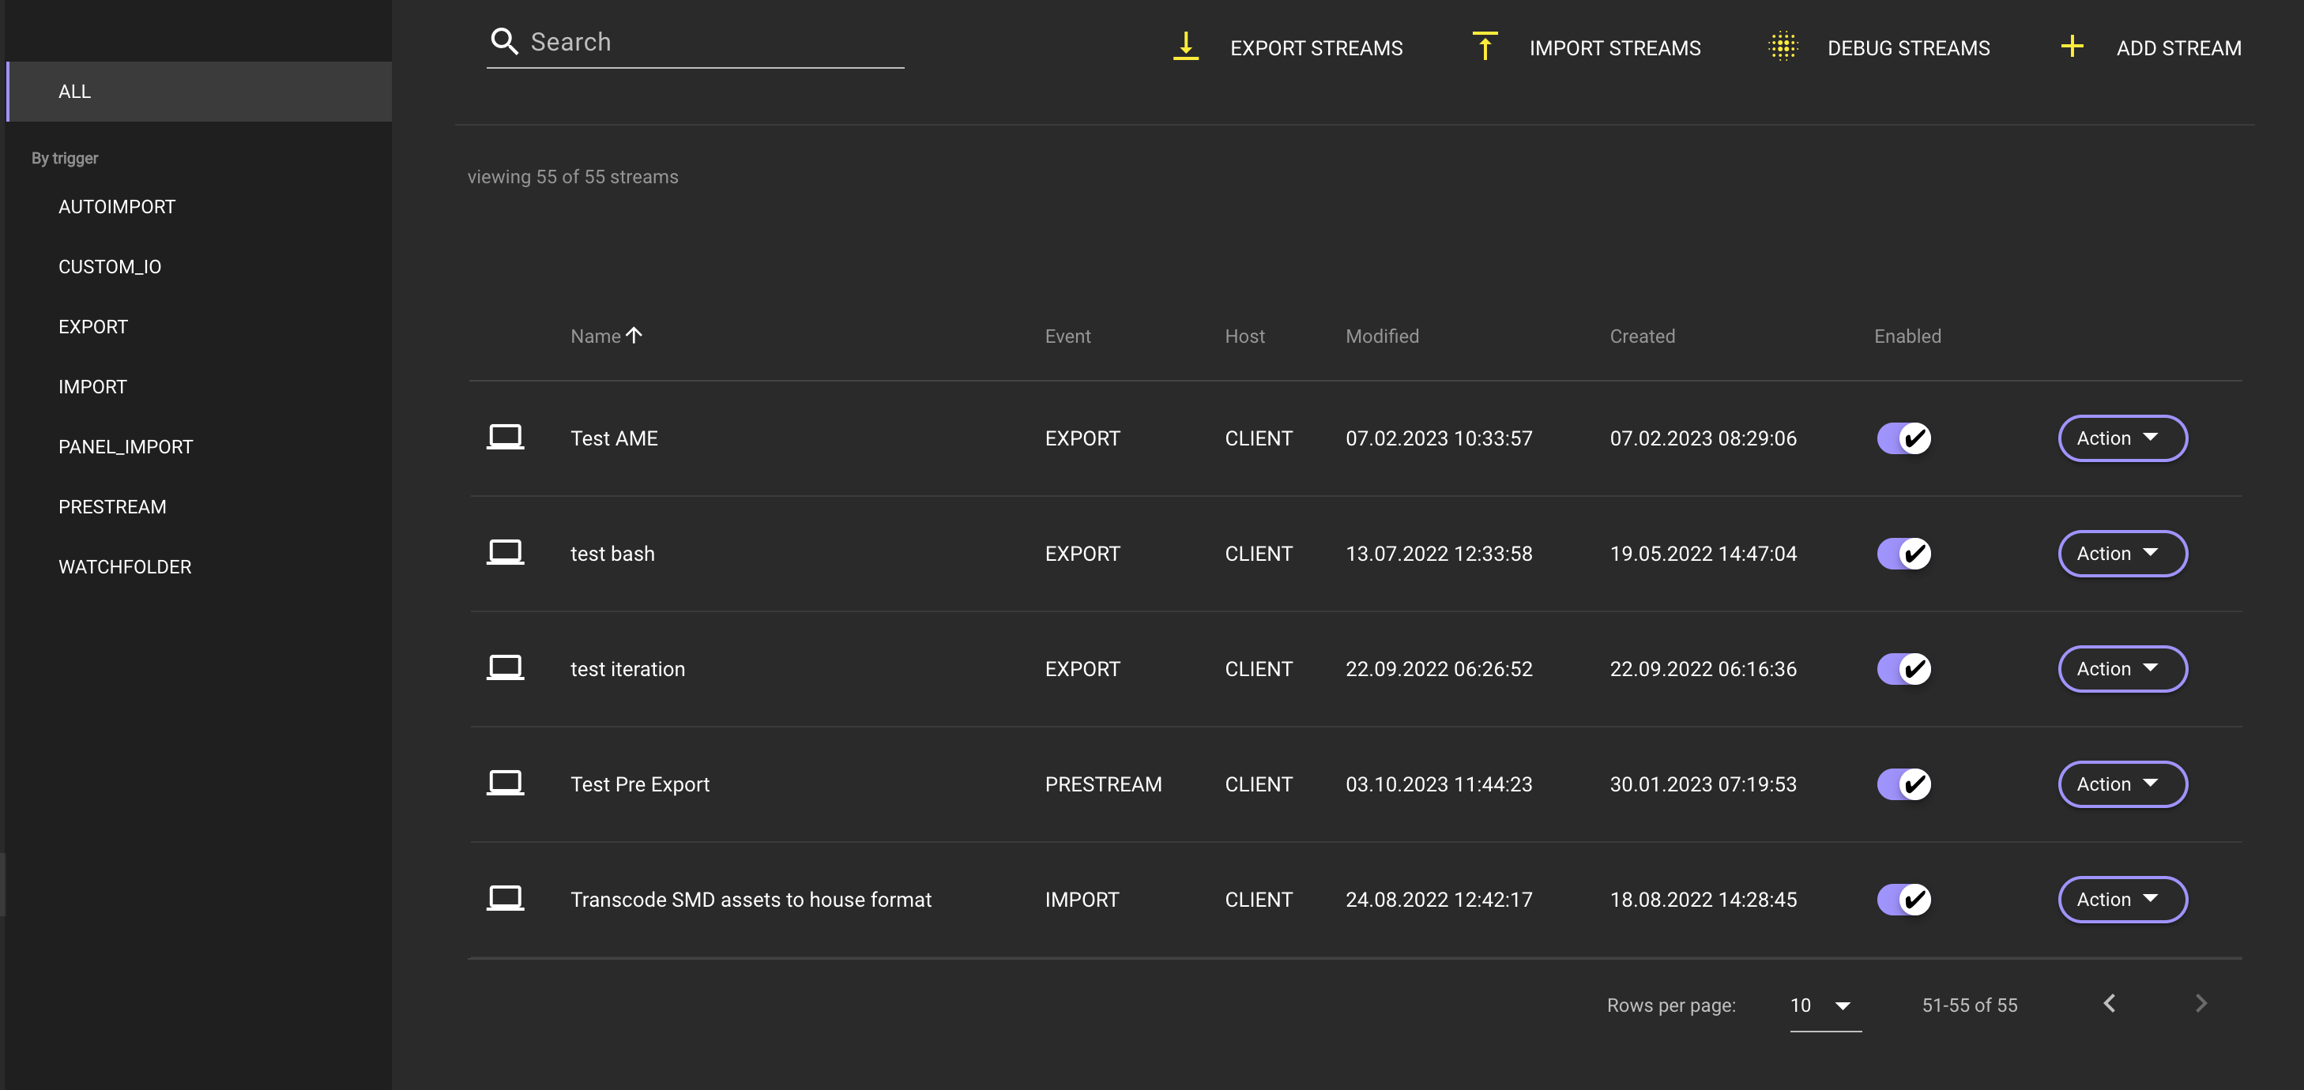2304x1090 pixels.
Task: Click the laptop icon beside Test AME
Action: pyautogui.click(x=505, y=438)
